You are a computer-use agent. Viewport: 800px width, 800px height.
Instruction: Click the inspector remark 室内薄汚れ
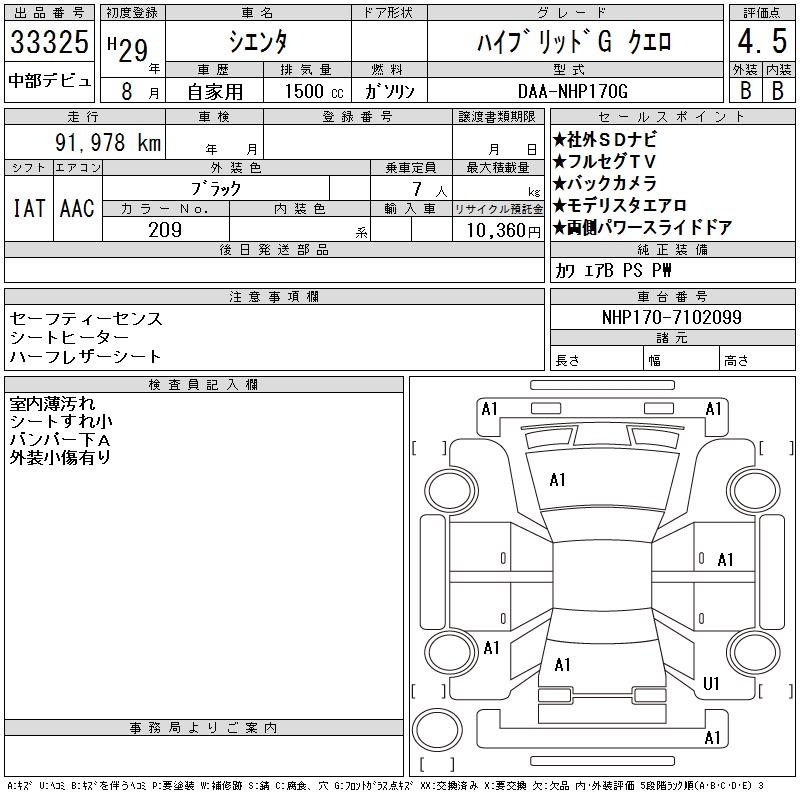[52, 404]
